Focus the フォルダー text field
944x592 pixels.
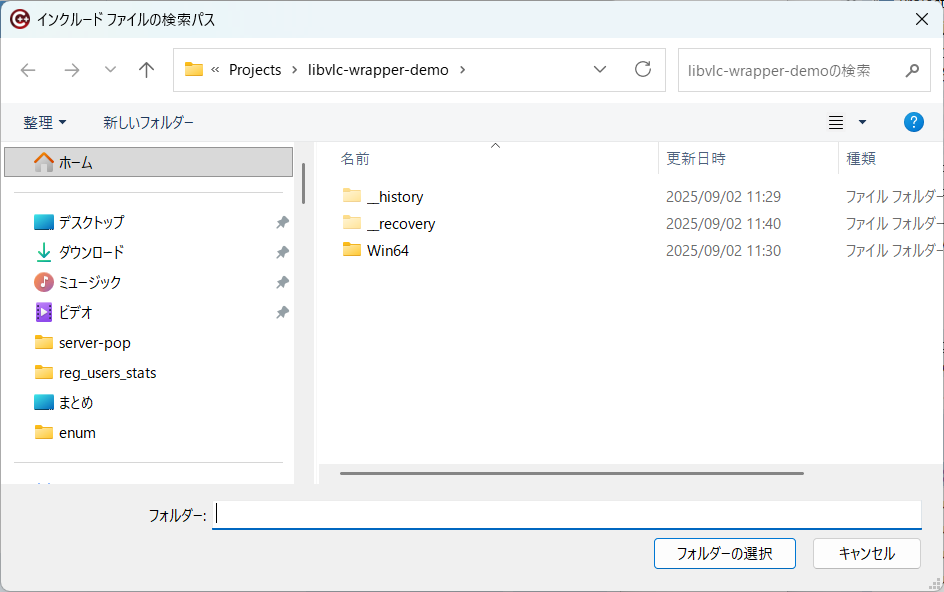(x=567, y=515)
